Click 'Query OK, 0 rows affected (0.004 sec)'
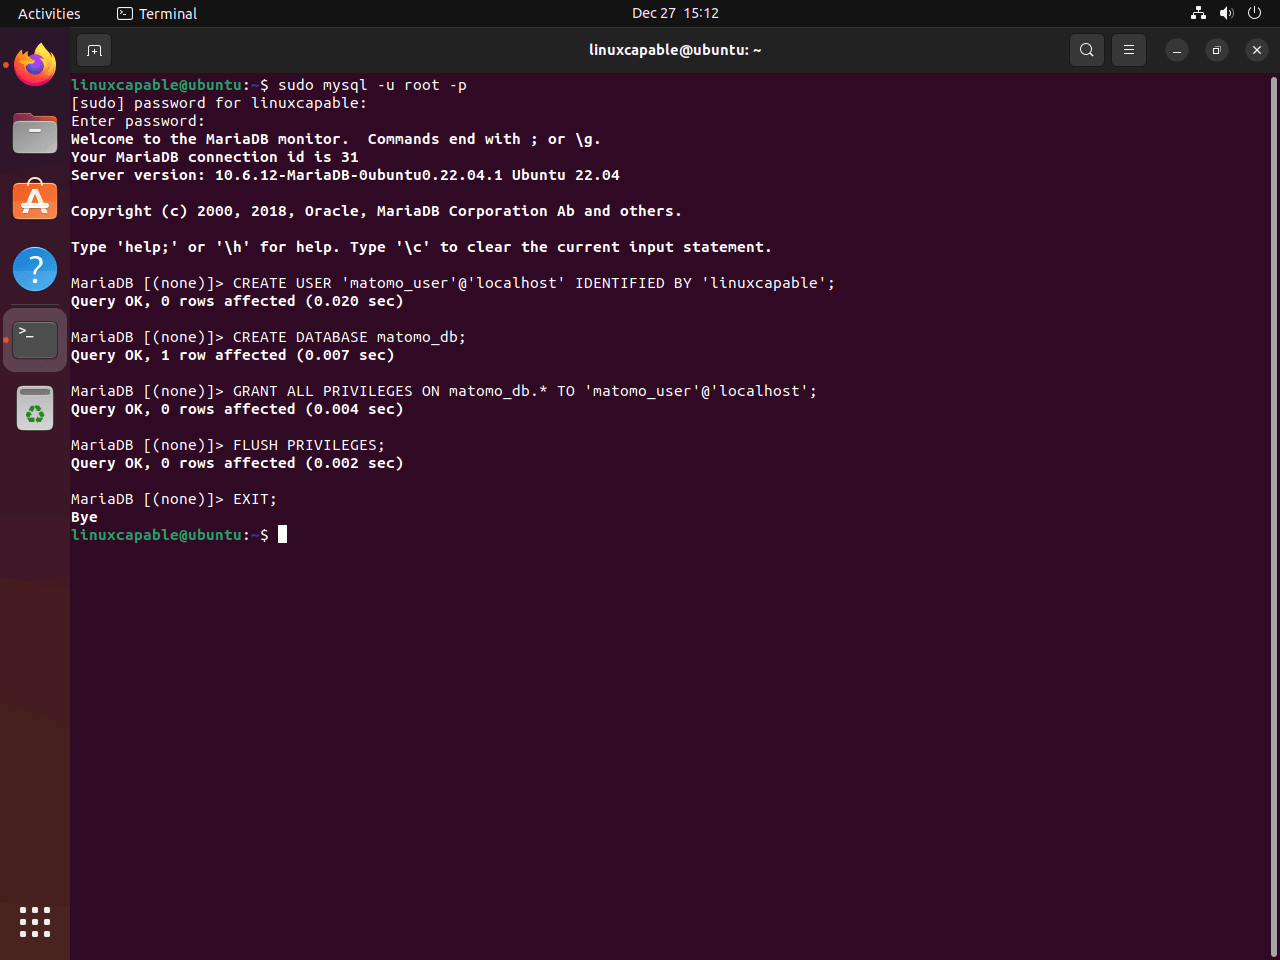1280x960 pixels. pyautogui.click(x=237, y=409)
